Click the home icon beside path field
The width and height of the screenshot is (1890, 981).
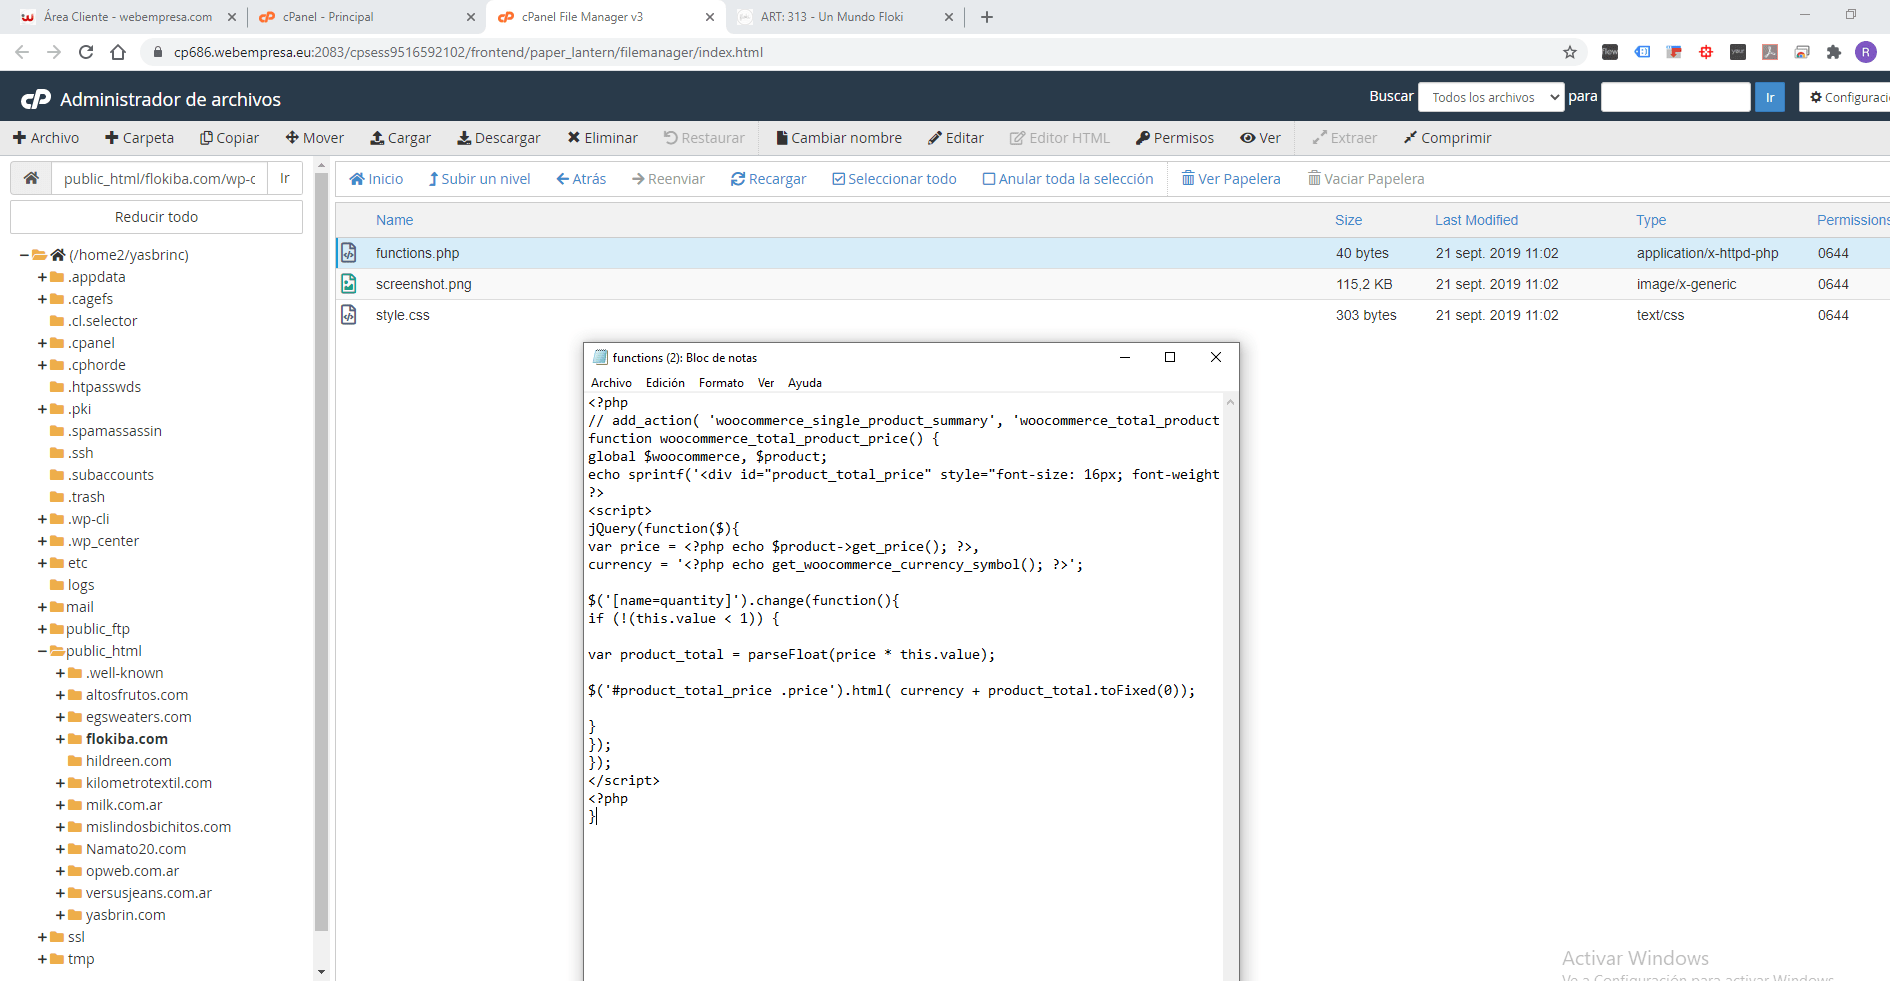(31, 178)
